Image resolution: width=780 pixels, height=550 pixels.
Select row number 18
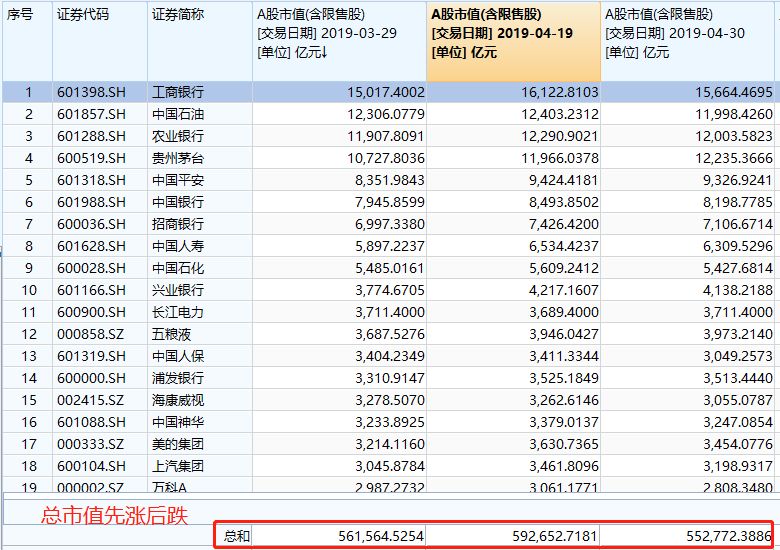27,466
